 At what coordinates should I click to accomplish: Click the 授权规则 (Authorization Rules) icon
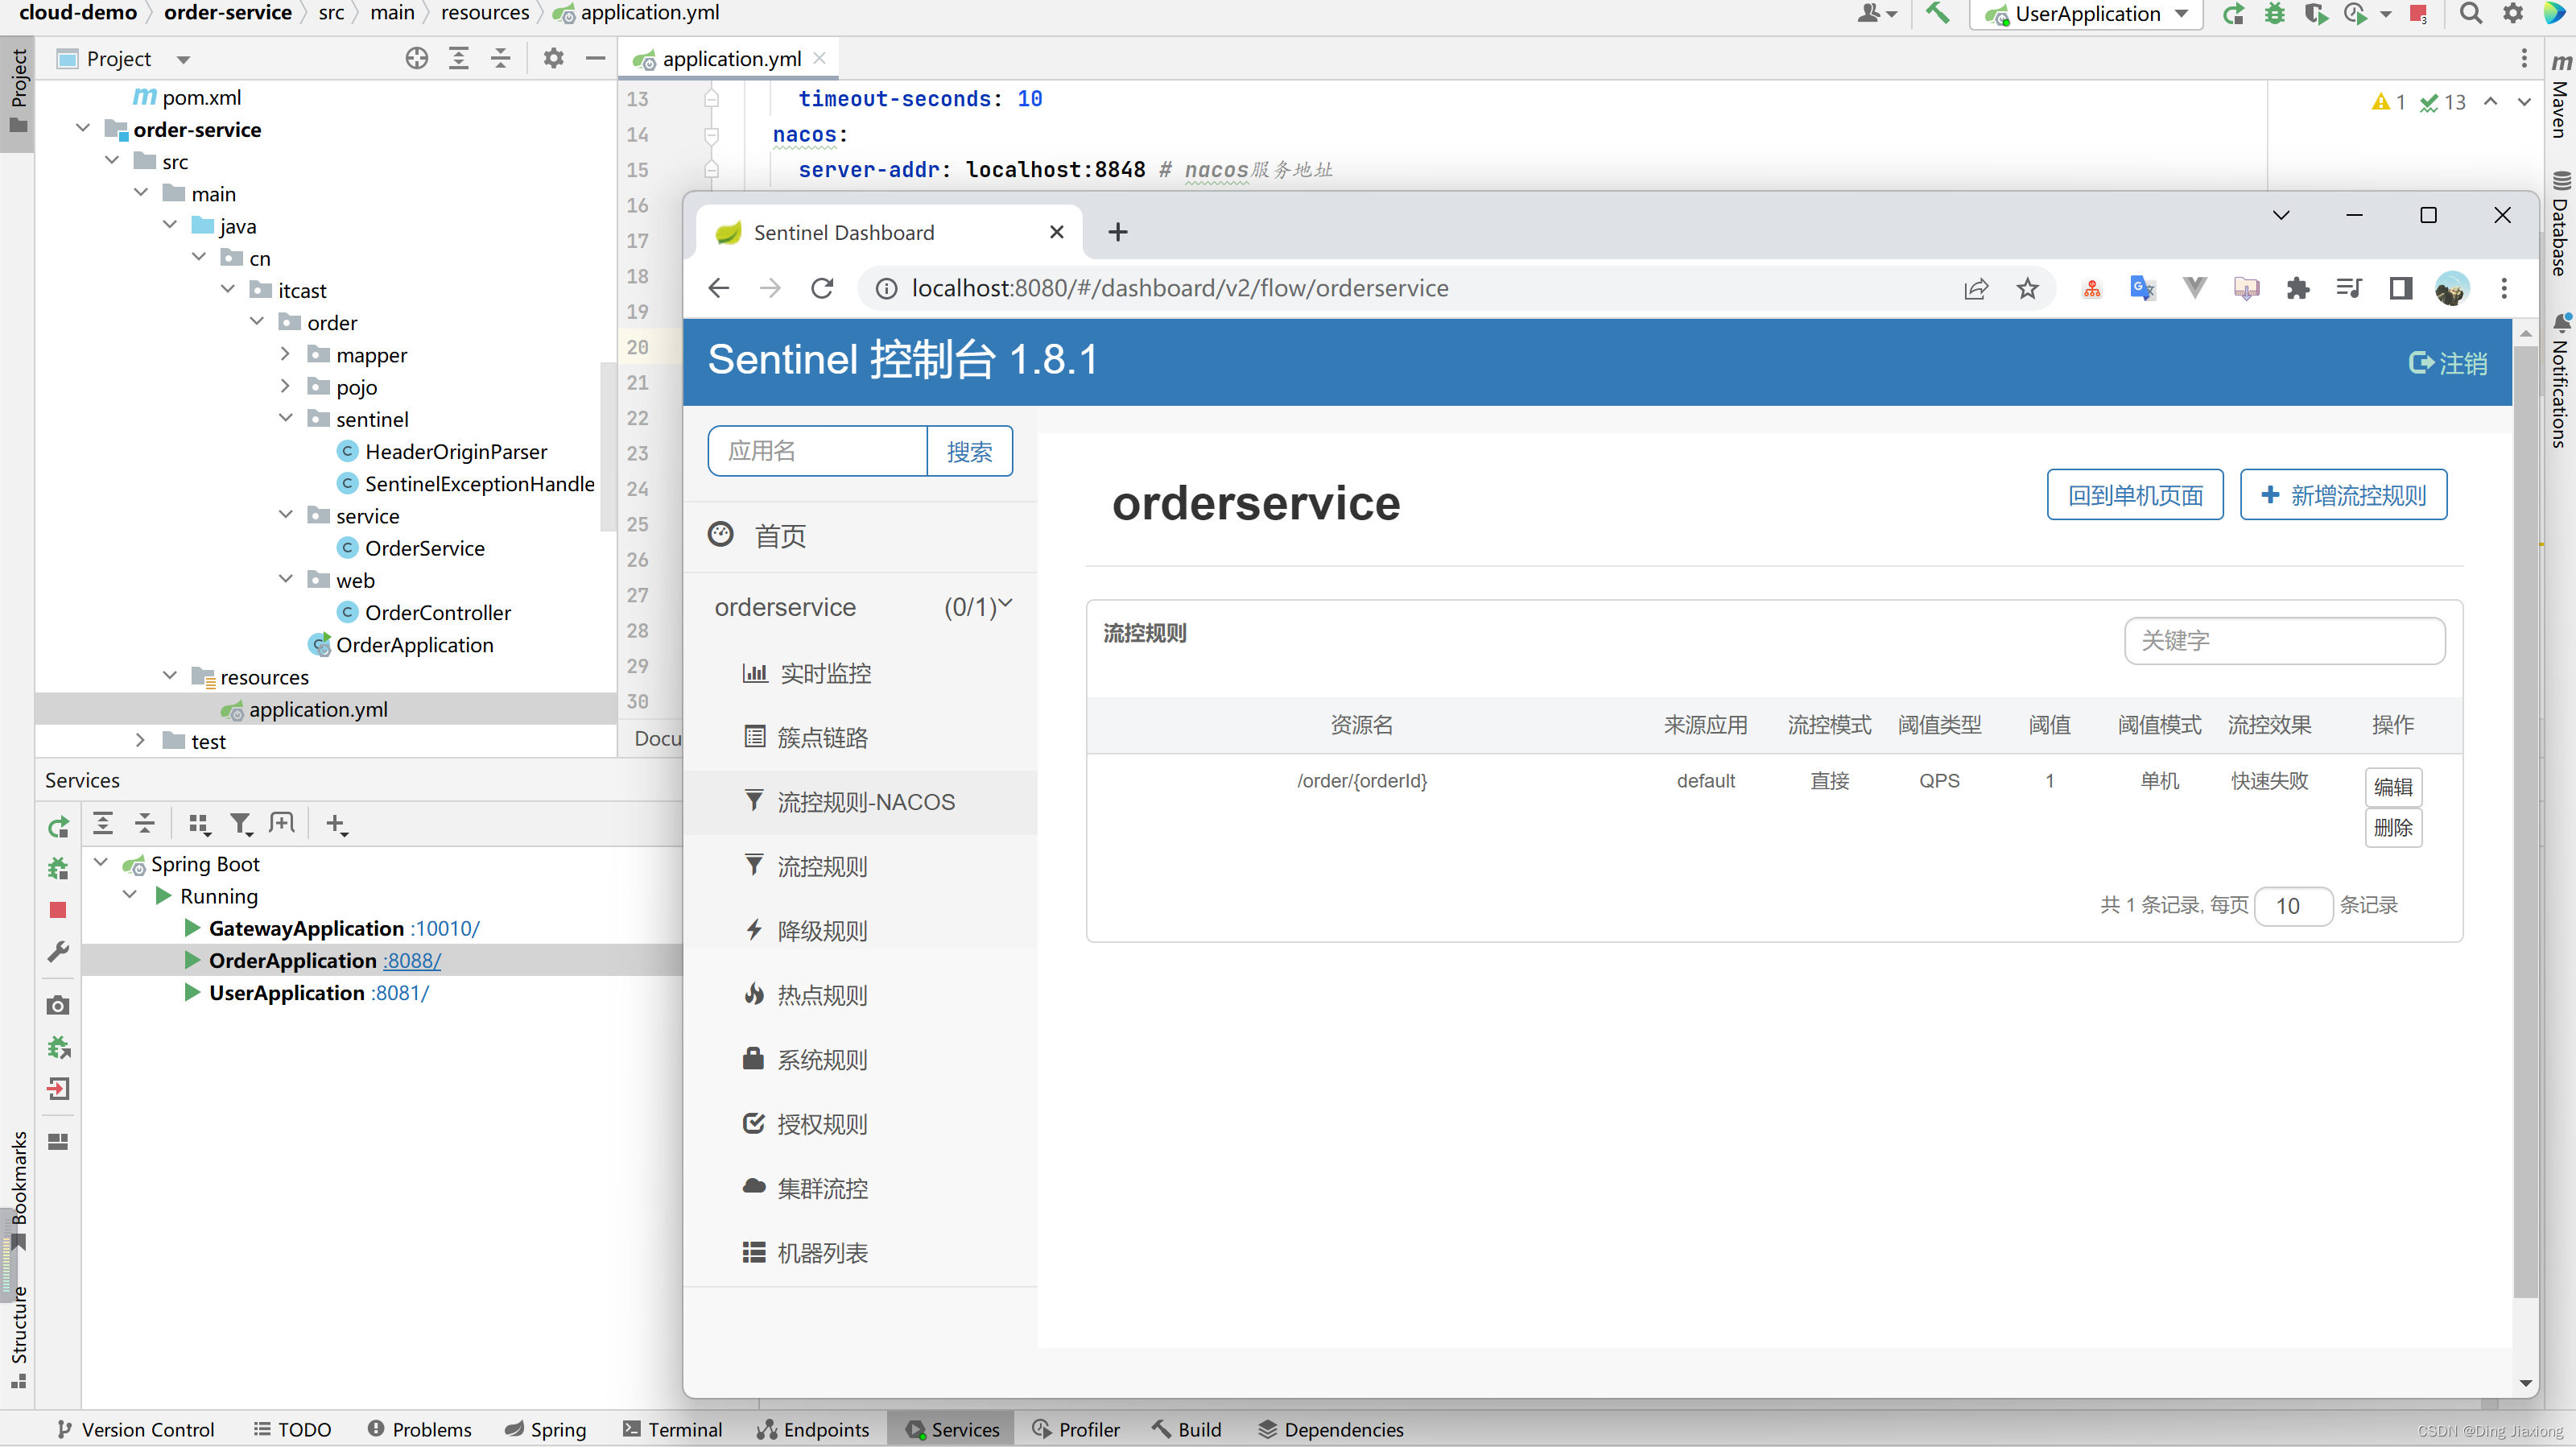753,1123
